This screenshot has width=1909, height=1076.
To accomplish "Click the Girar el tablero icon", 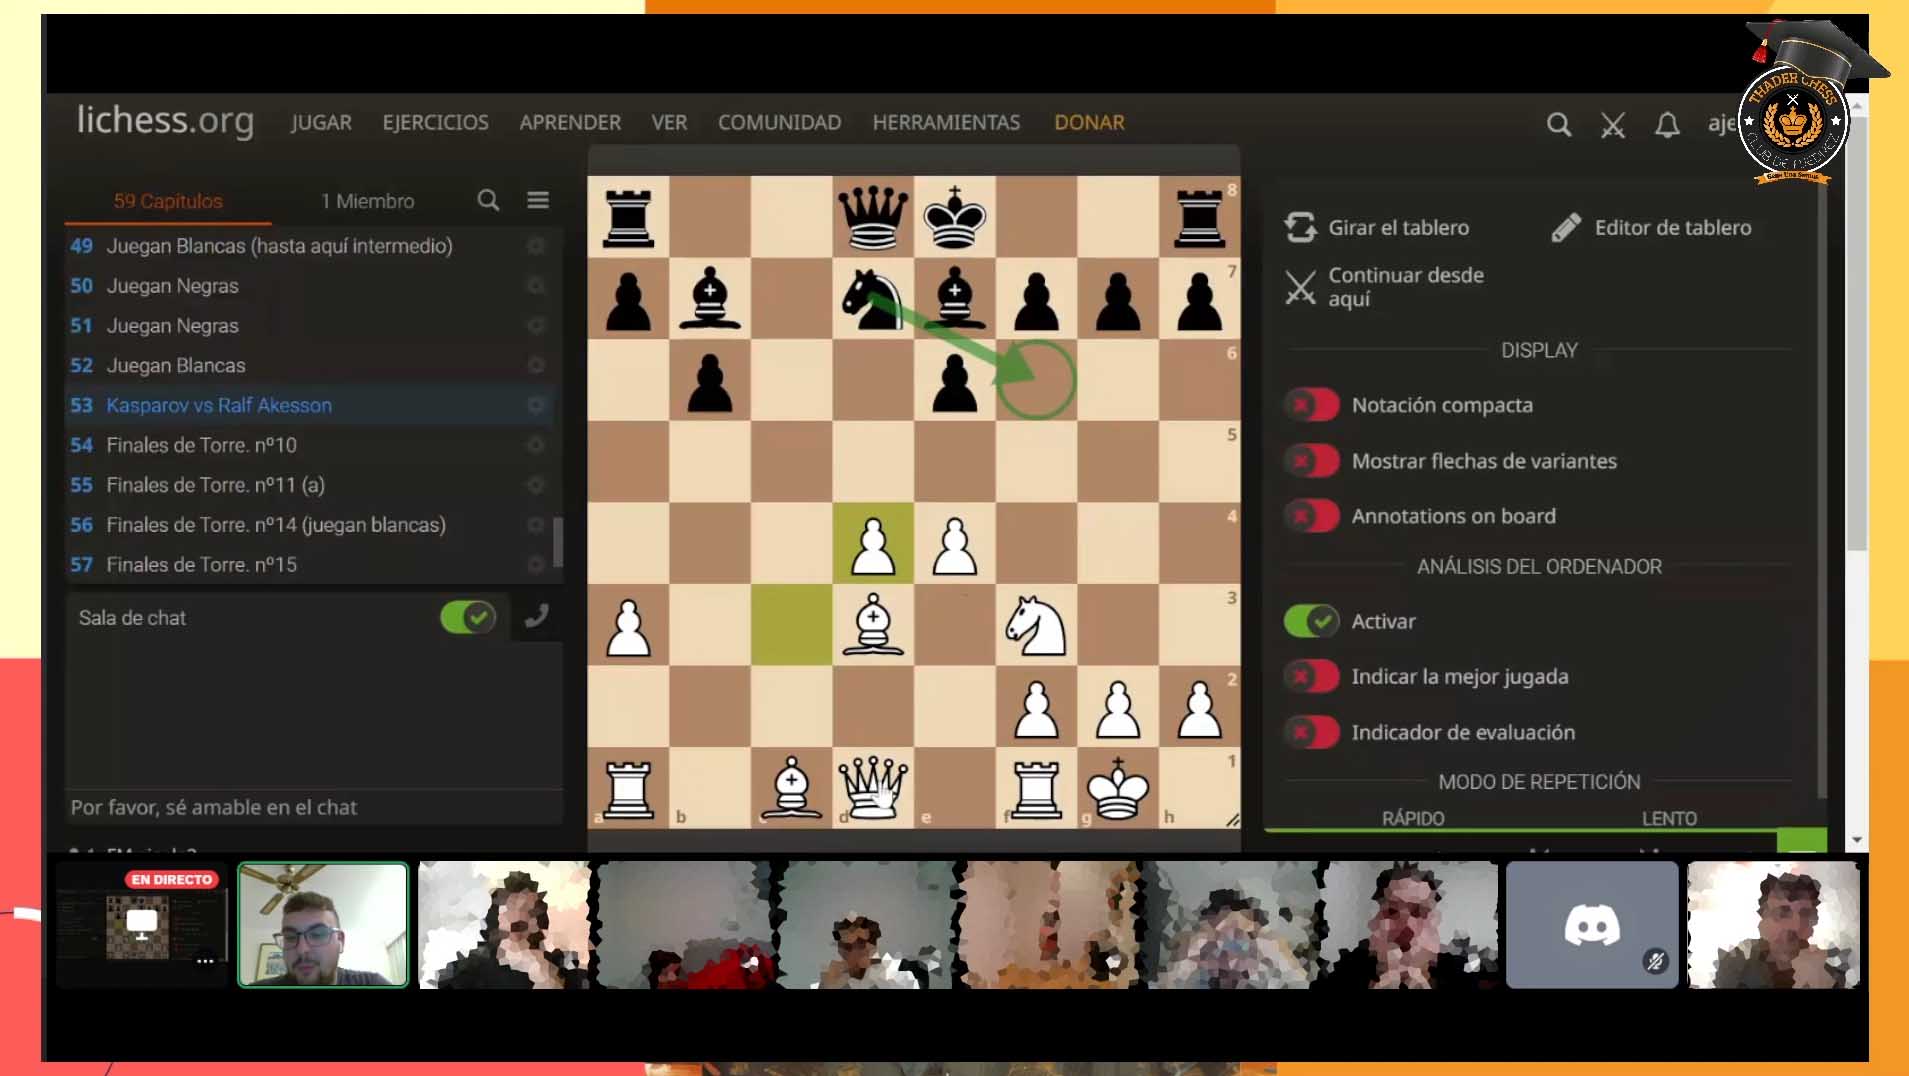I will [x=1300, y=228].
